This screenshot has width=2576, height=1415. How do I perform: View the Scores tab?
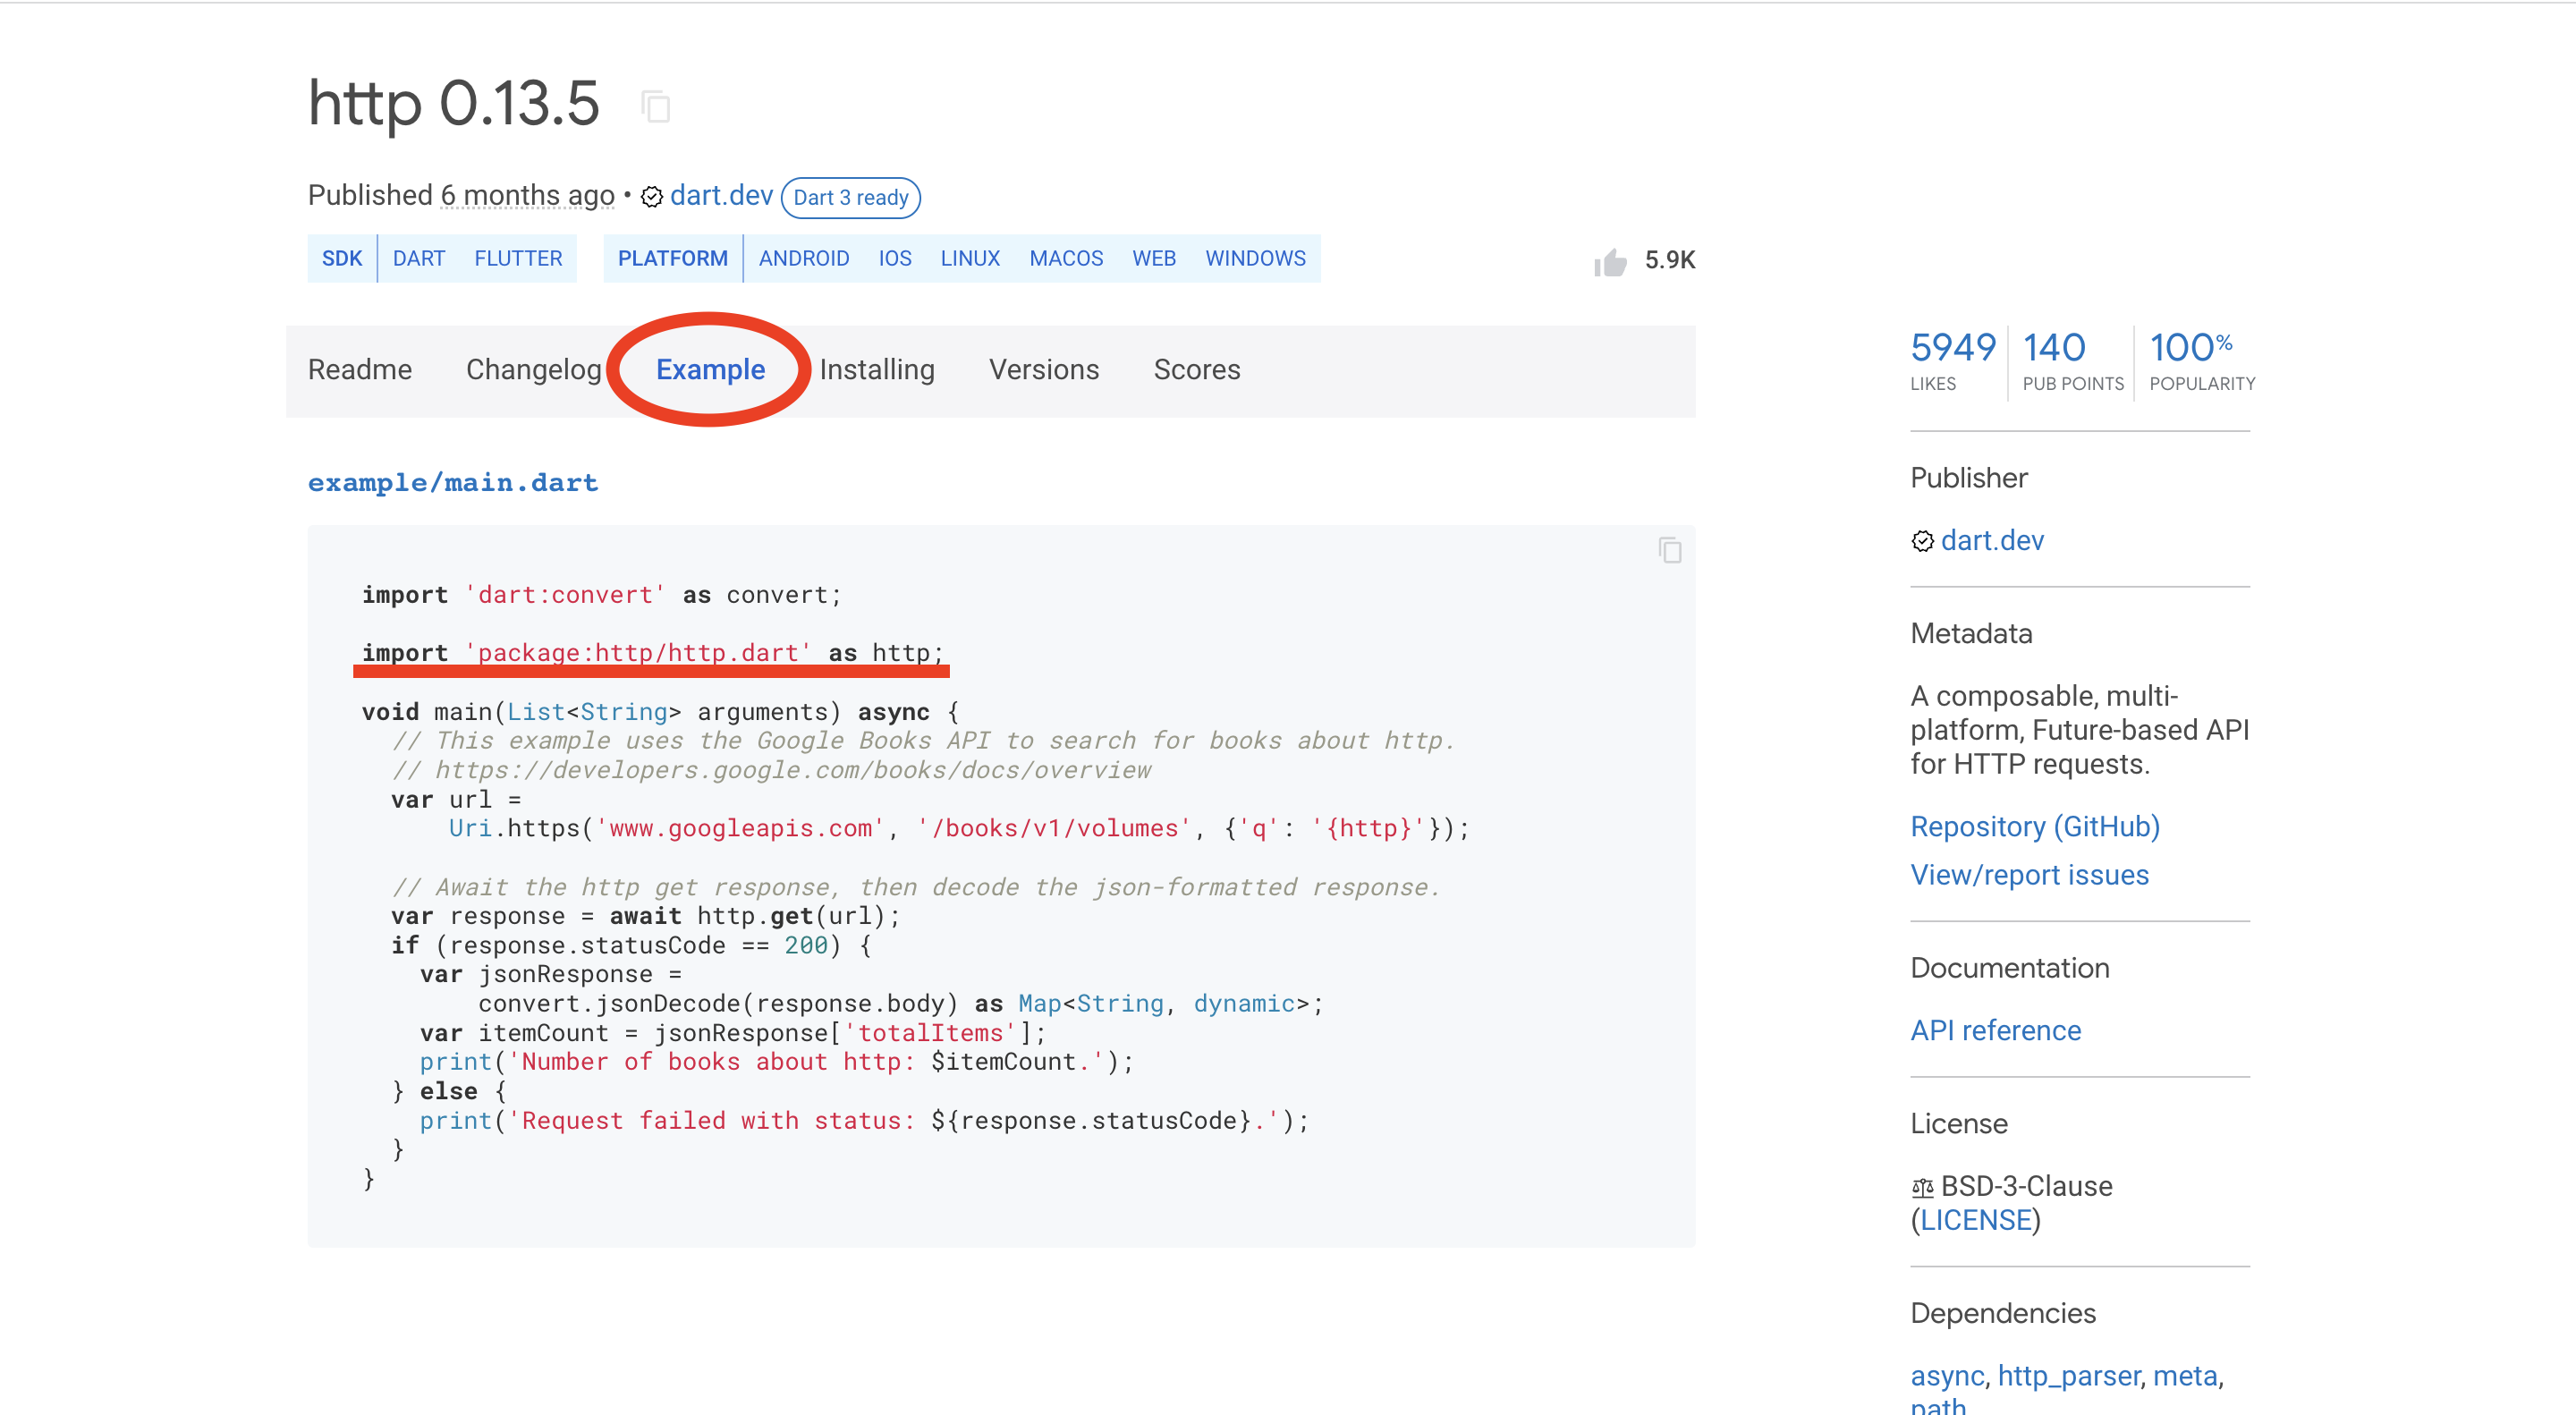(1196, 370)
